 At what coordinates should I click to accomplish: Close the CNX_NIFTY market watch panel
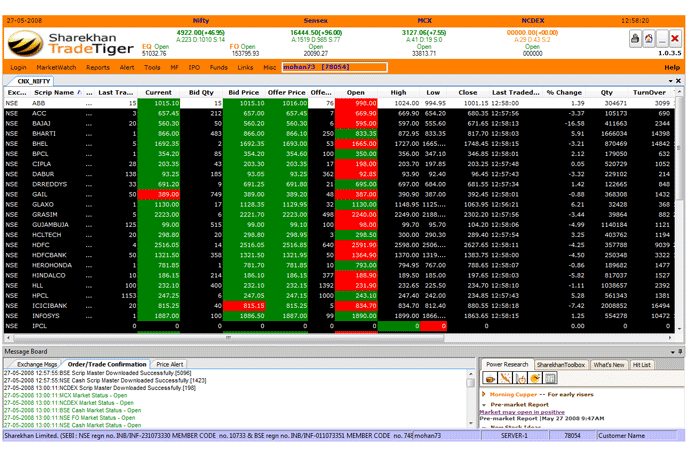point(678,81)
